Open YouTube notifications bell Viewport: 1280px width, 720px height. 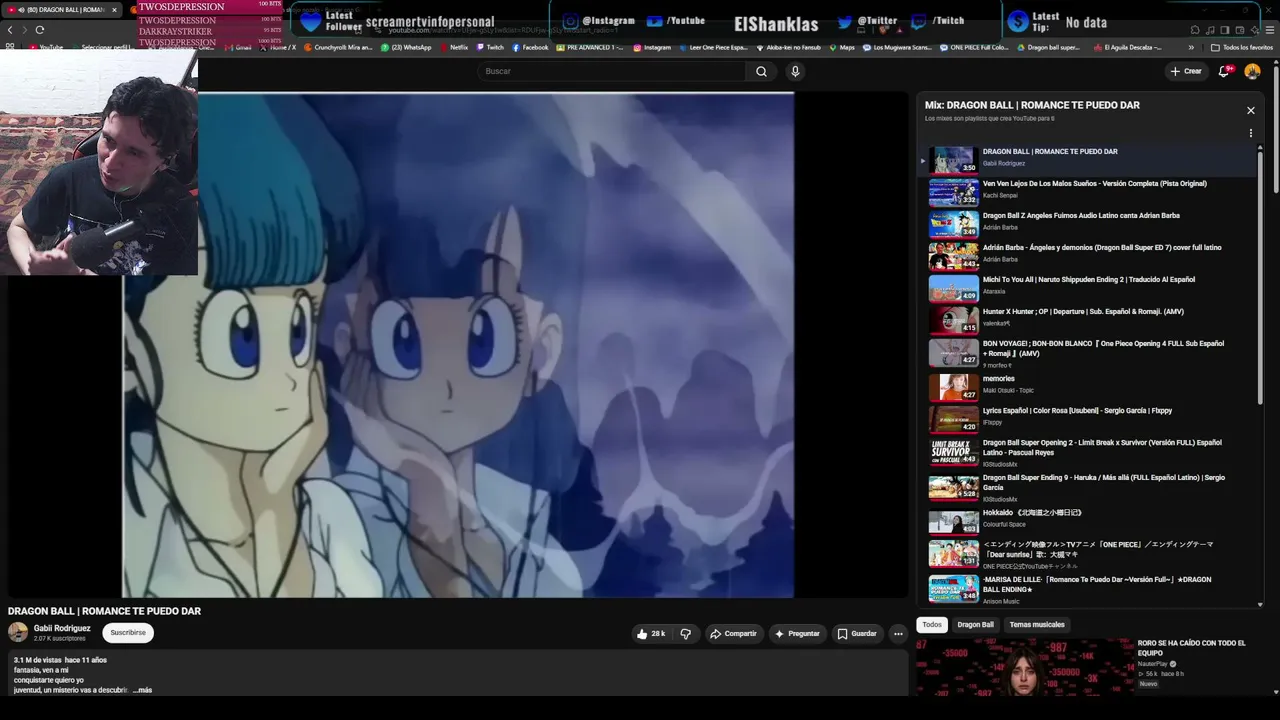click(x=1224, y=71)
